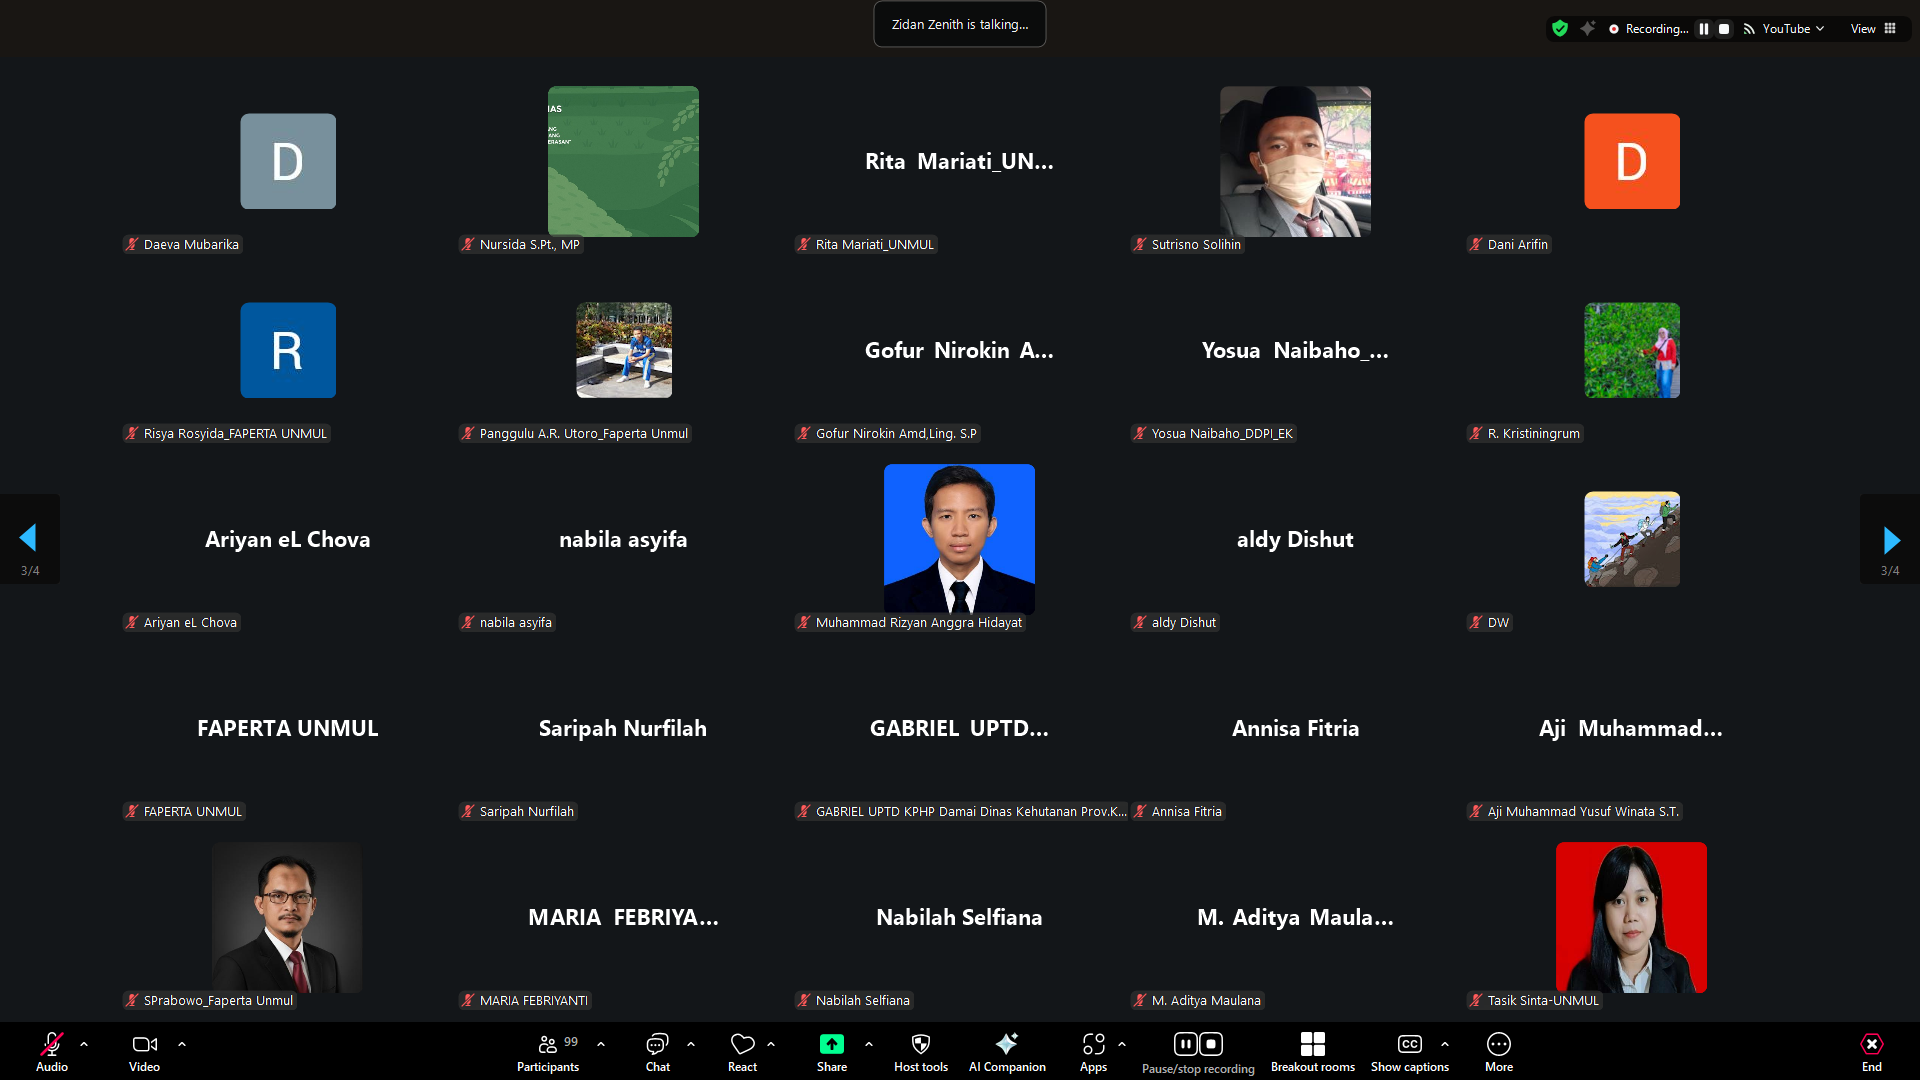Viewport: 1920px width, 1080px height.
Task: Open the Chat panel
Action: click(657, 1051)
